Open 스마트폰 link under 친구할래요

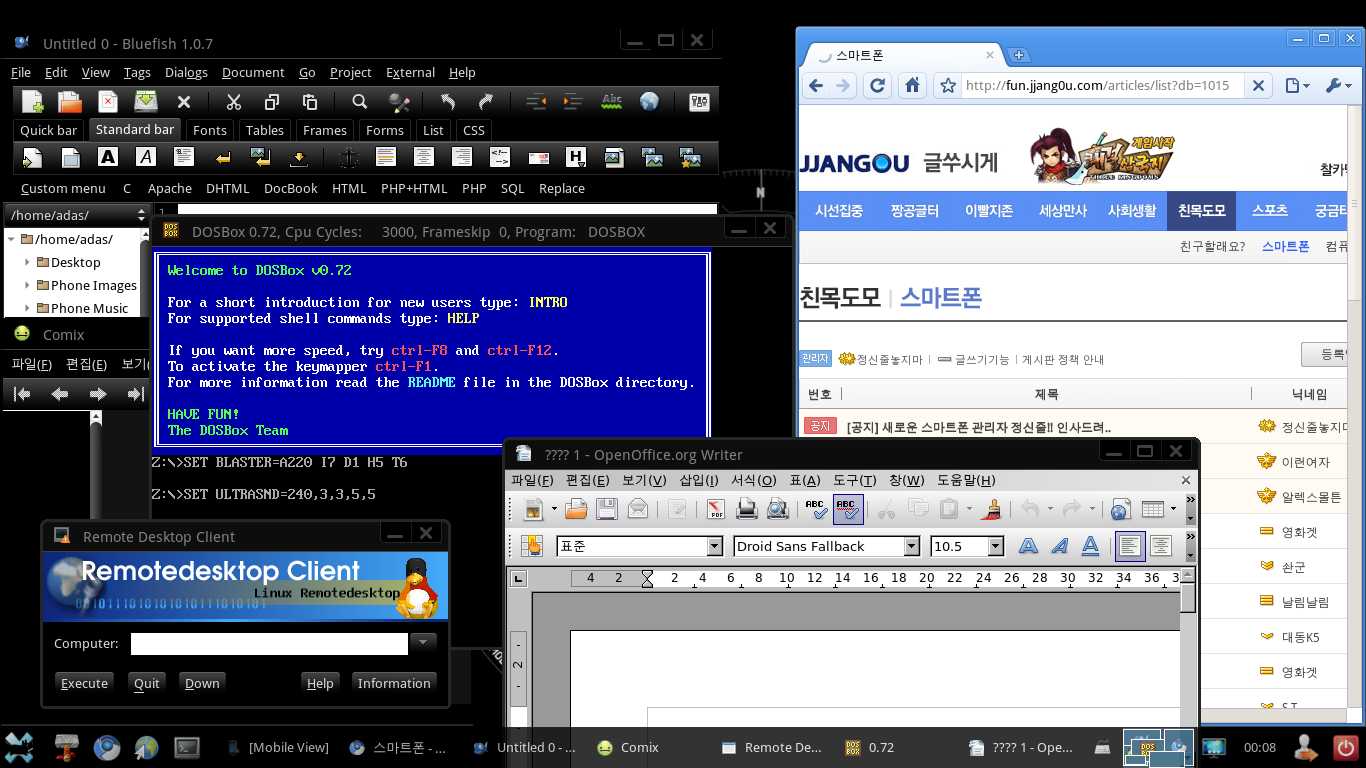[1285, 246]
